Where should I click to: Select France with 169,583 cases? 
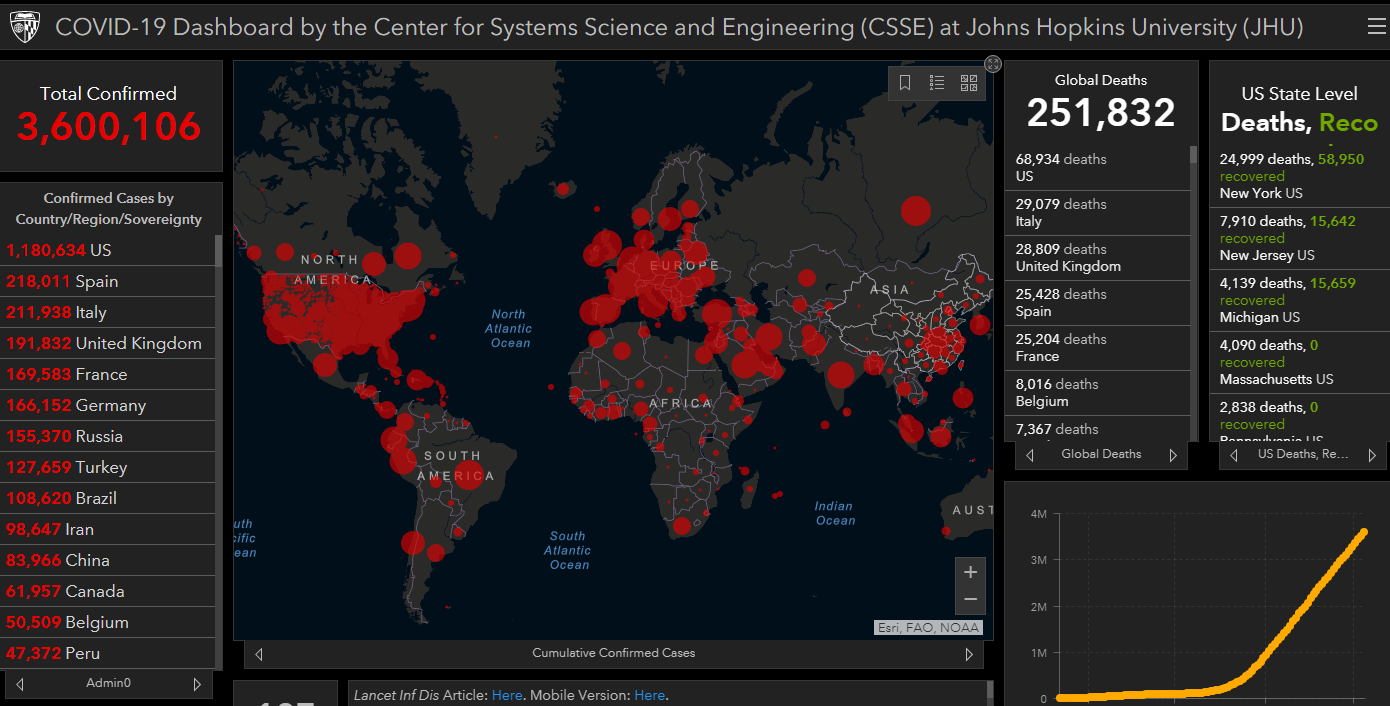point(108,374)
